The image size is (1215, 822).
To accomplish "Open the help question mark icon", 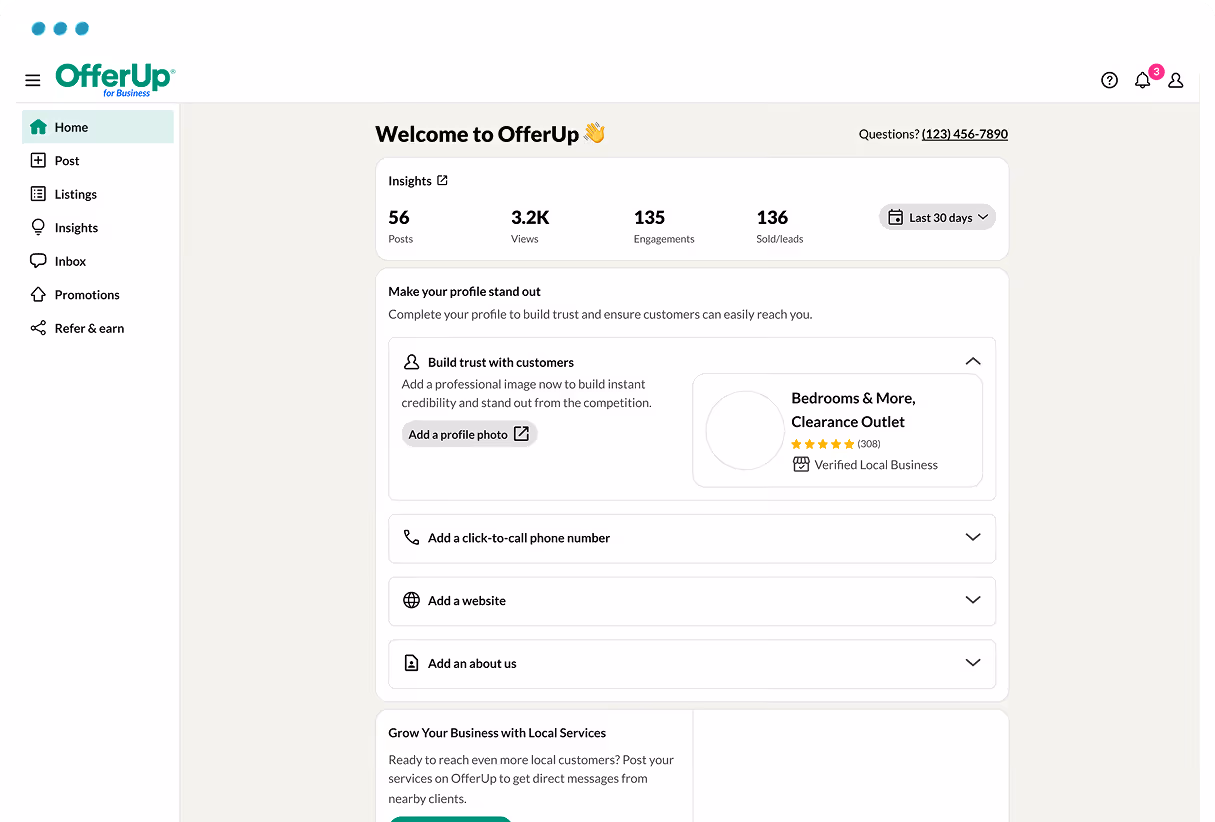I will coord(1109,80).
